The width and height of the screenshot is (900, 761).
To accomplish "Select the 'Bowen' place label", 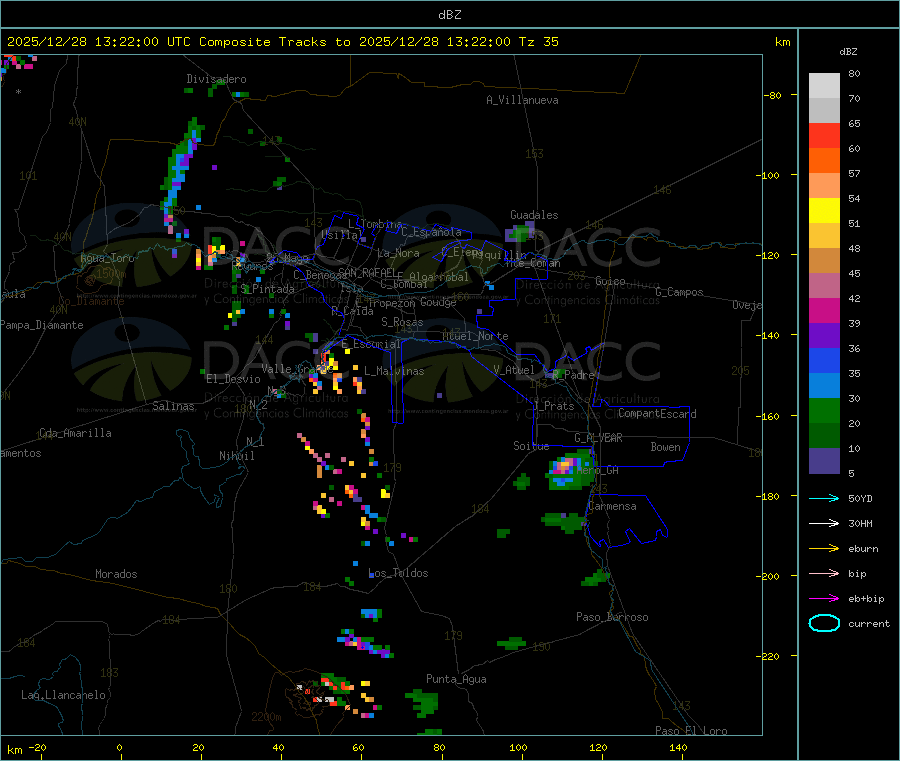I will point(666,447).
